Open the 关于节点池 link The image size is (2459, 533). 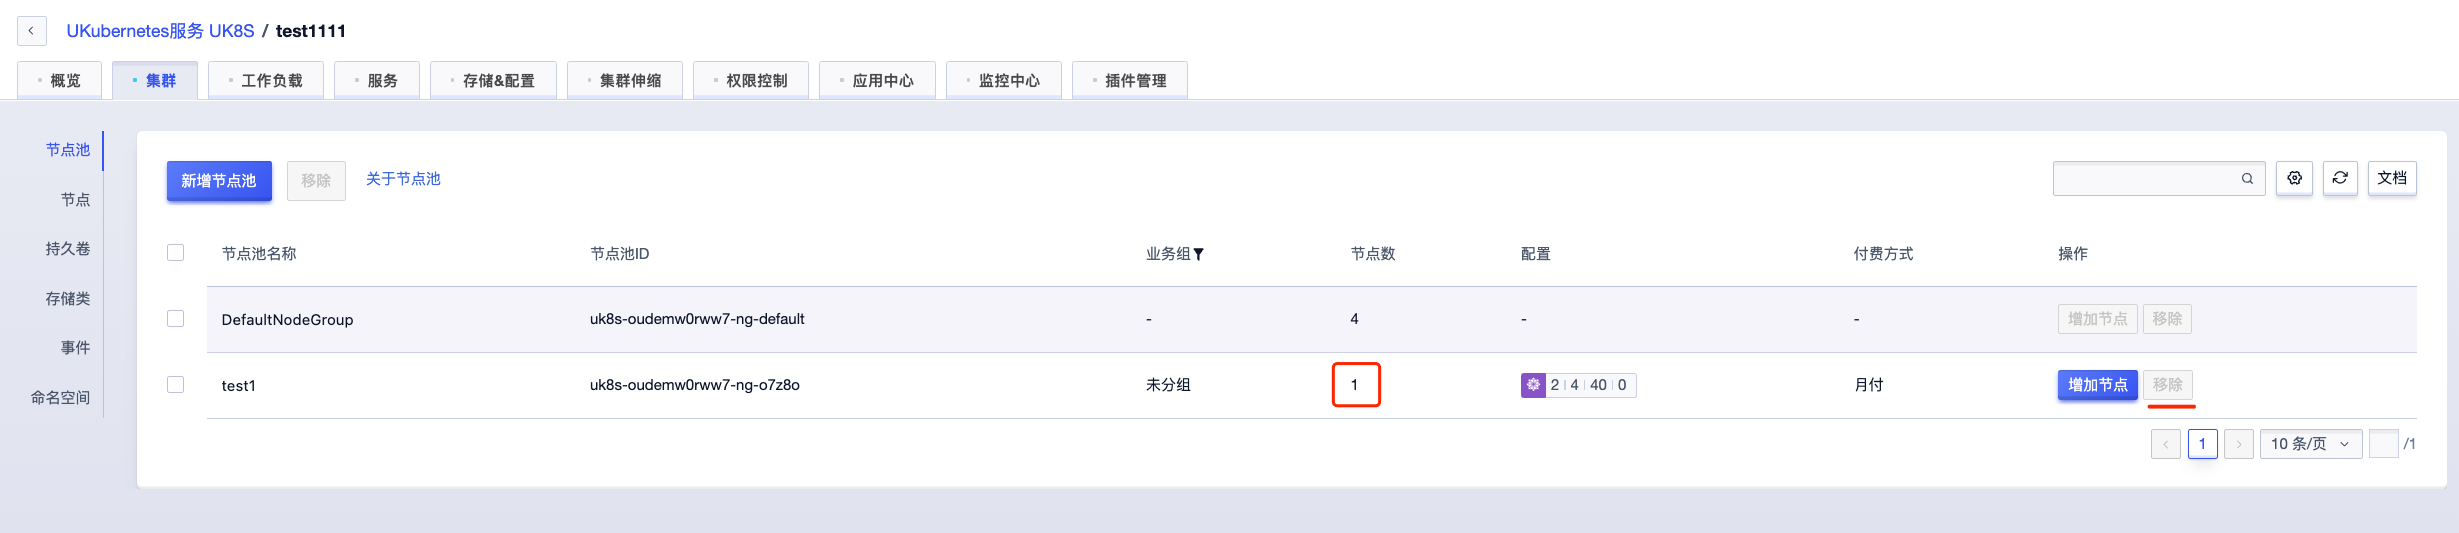pos(403,179)
